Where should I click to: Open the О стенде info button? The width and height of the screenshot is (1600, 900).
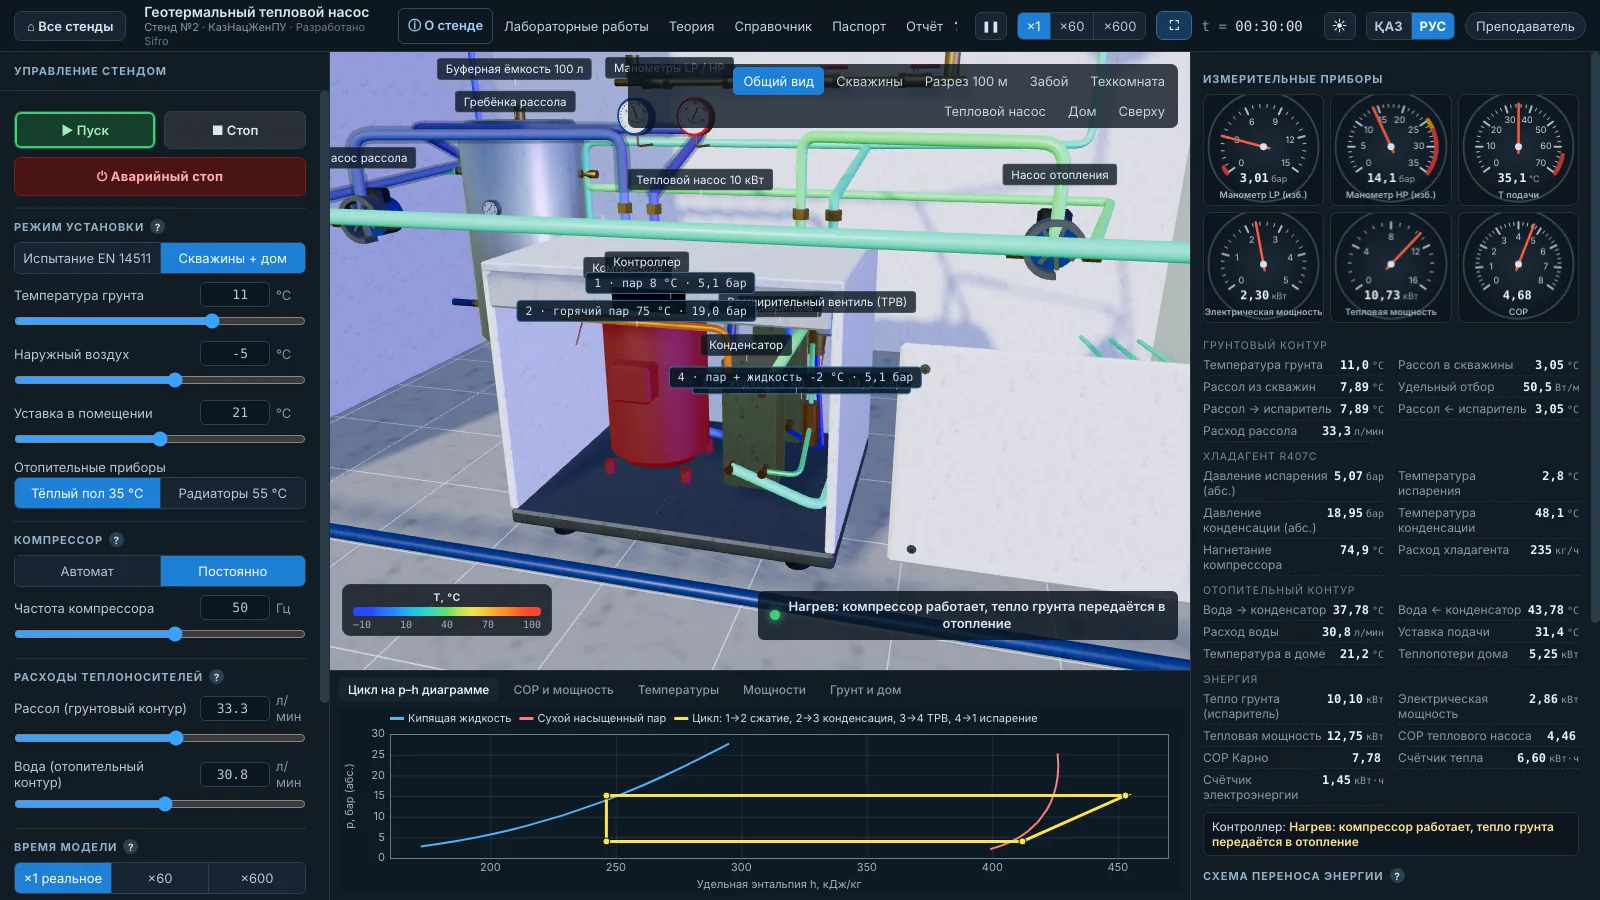coord(445,26)
